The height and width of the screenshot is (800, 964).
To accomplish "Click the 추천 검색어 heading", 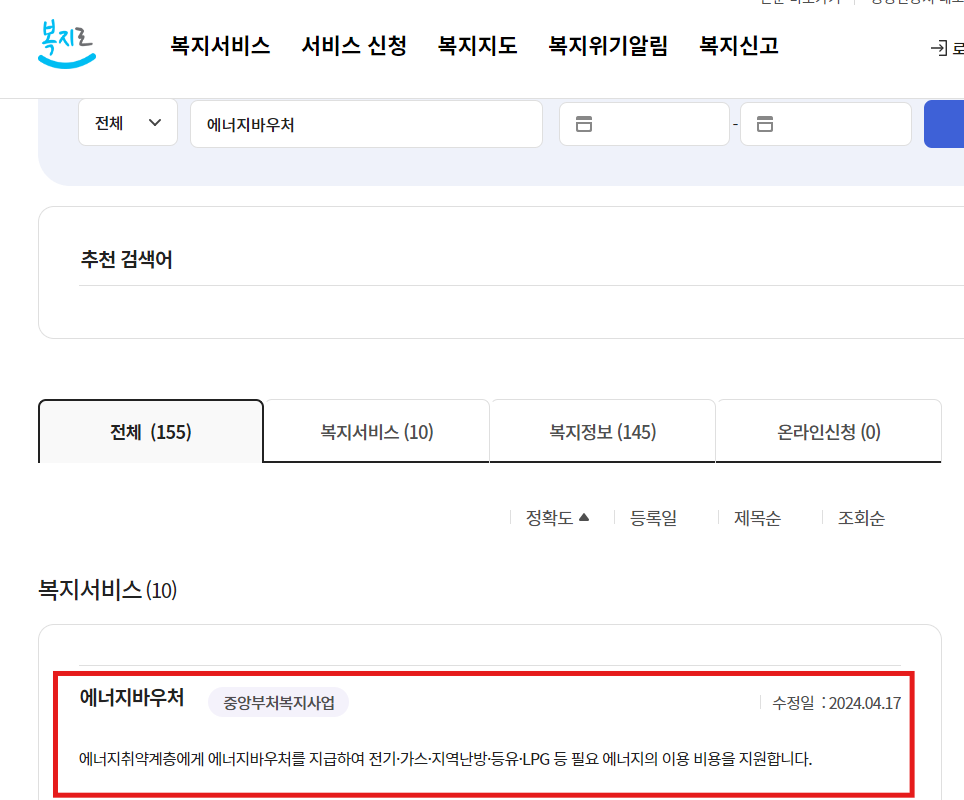I will [x=126, y=259].
